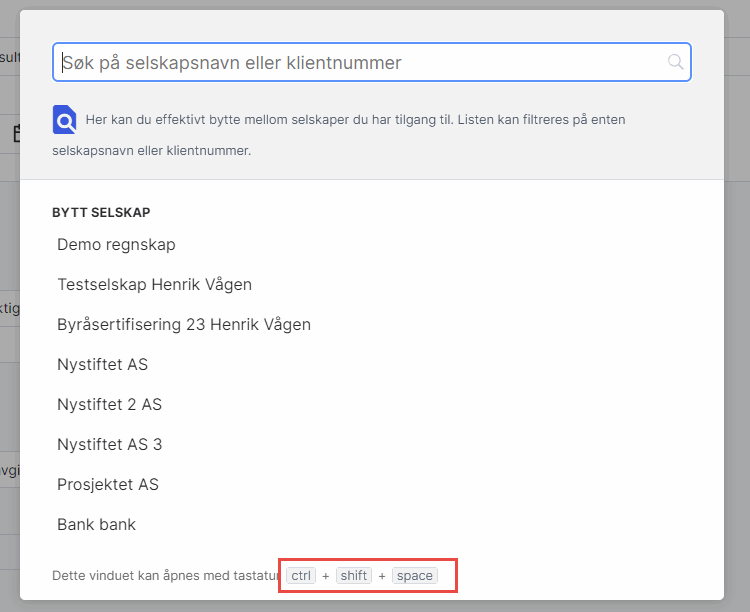Click the plus sign between shift and space
The width and height of the screenshot is (750, 612).
coord(382,575)
